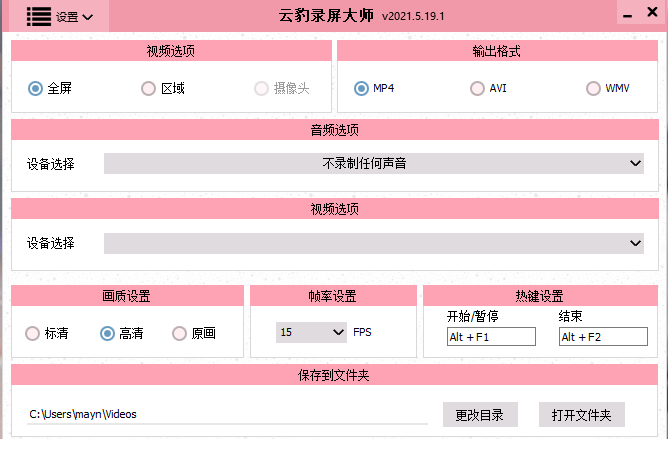Image resolution: width=668 pixels, height=456 pixels.
Task: Expand the empty video device dropdown
Action: (x=374, y=243)
